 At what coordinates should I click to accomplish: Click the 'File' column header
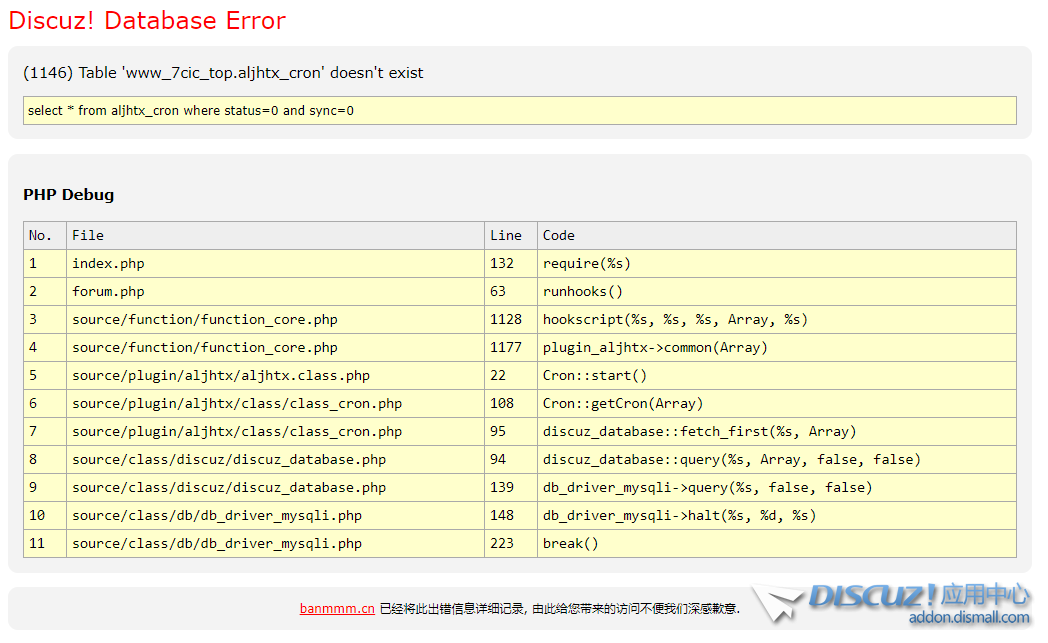click(88, 235)
